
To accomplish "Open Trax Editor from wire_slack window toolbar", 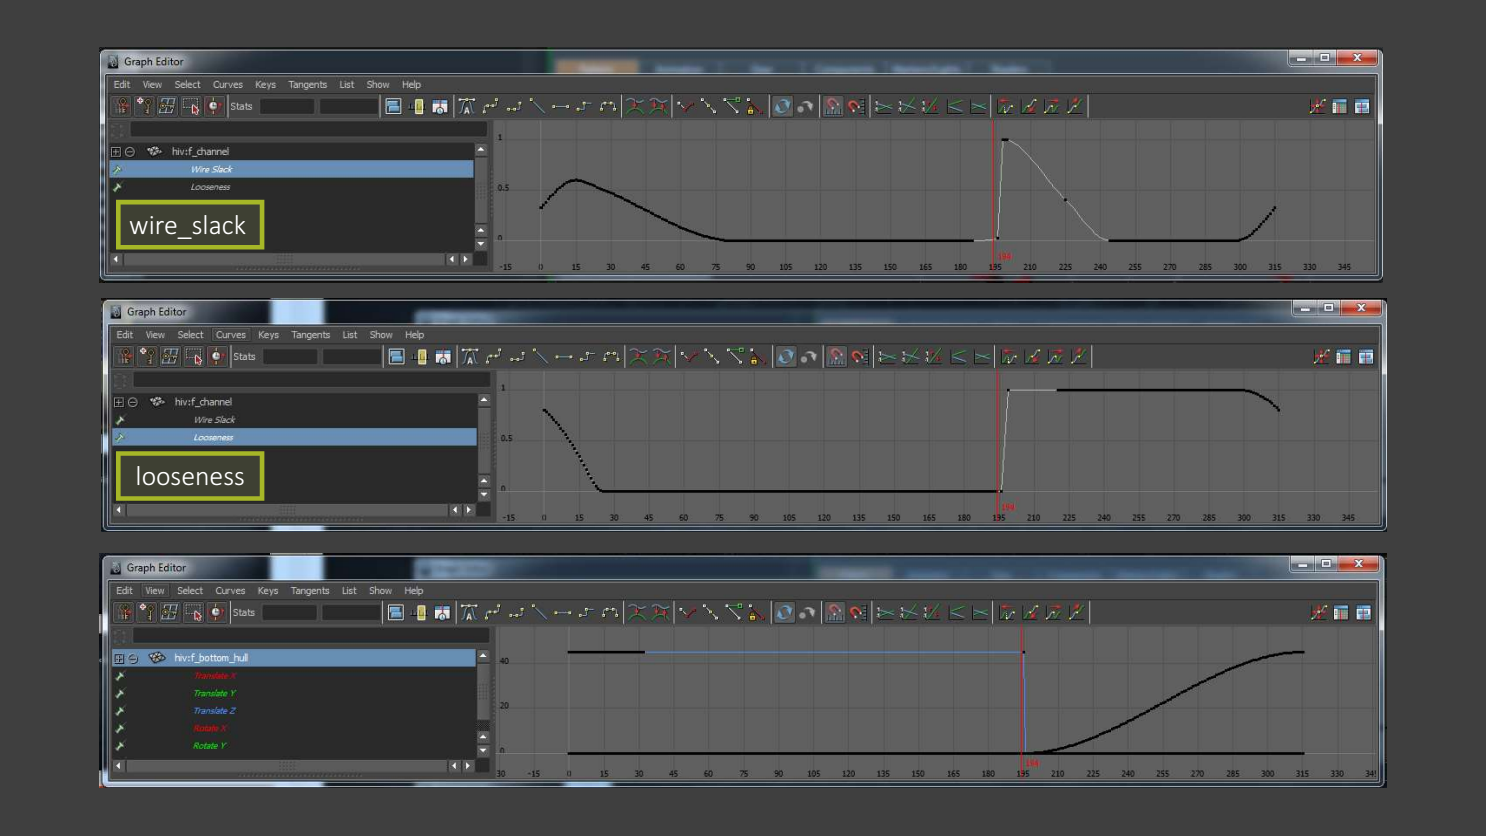I will [x=1362, y=106].
